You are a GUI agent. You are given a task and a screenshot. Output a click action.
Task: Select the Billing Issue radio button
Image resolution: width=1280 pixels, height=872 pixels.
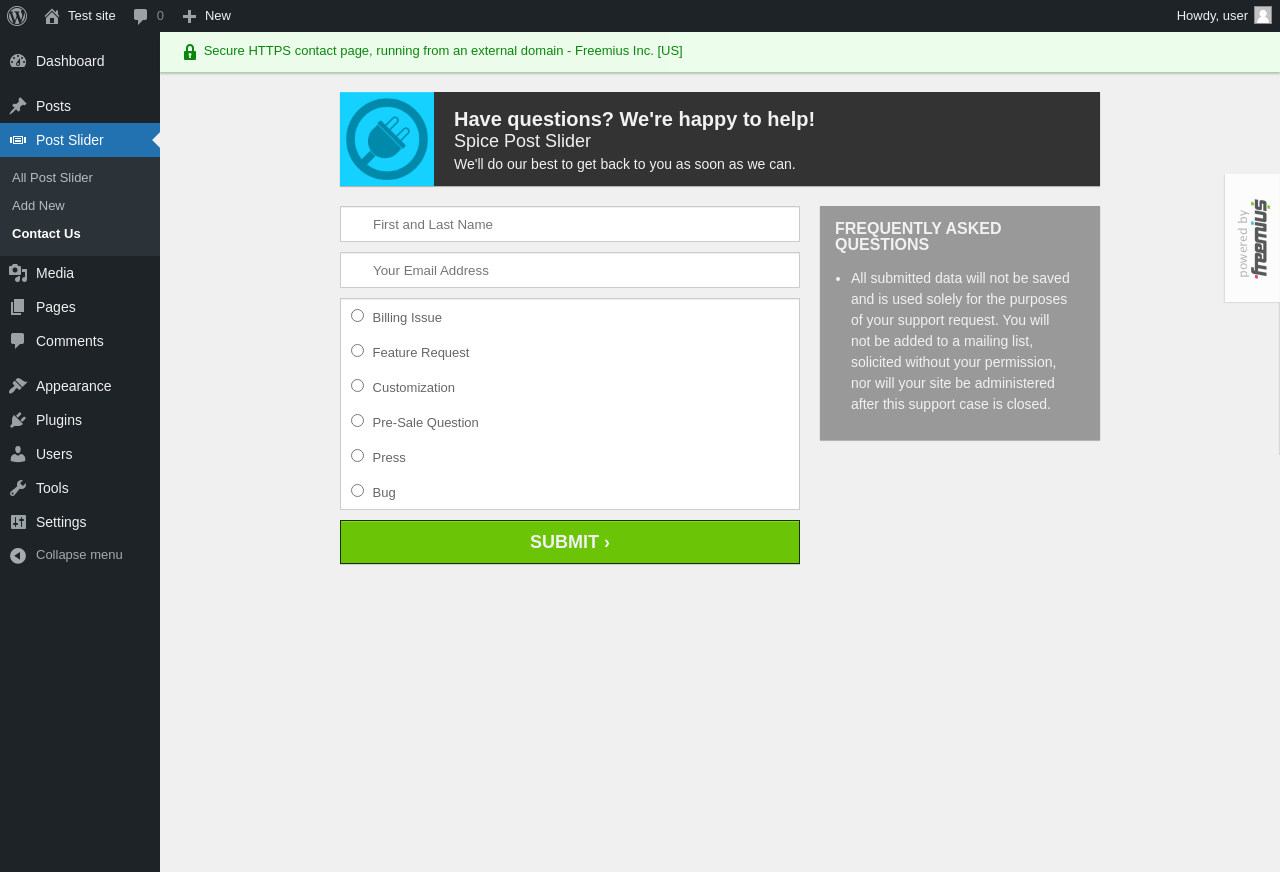[x=357, y=316]
